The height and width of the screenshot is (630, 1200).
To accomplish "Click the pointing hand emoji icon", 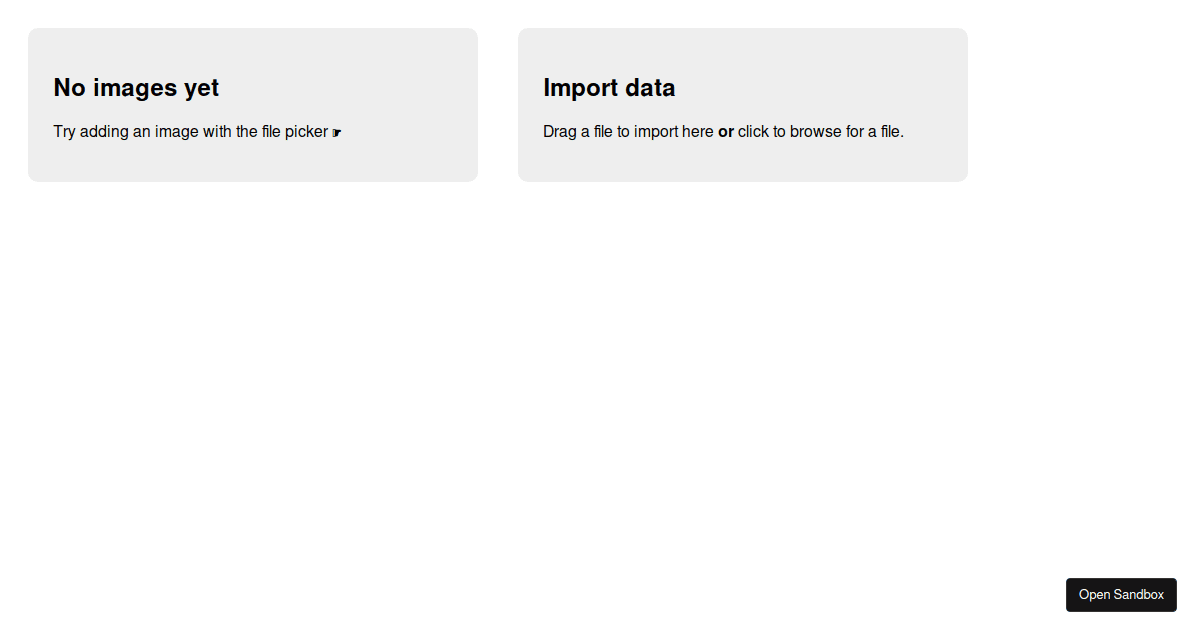I will [337, 132].
